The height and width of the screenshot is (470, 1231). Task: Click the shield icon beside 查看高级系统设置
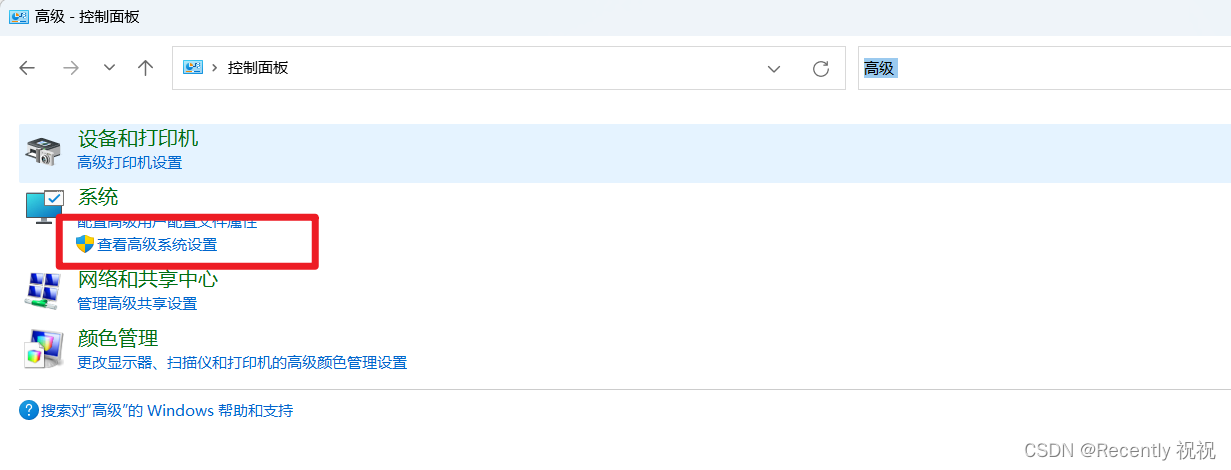(x=85, y=244)
